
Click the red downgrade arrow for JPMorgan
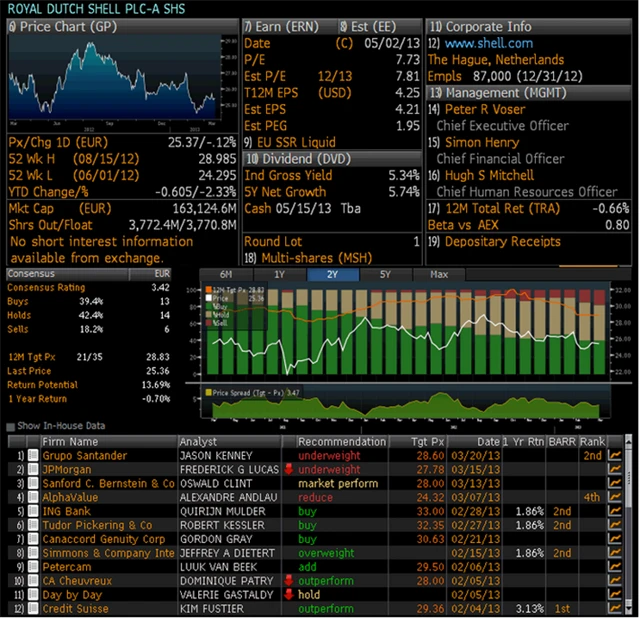[289, 470]
